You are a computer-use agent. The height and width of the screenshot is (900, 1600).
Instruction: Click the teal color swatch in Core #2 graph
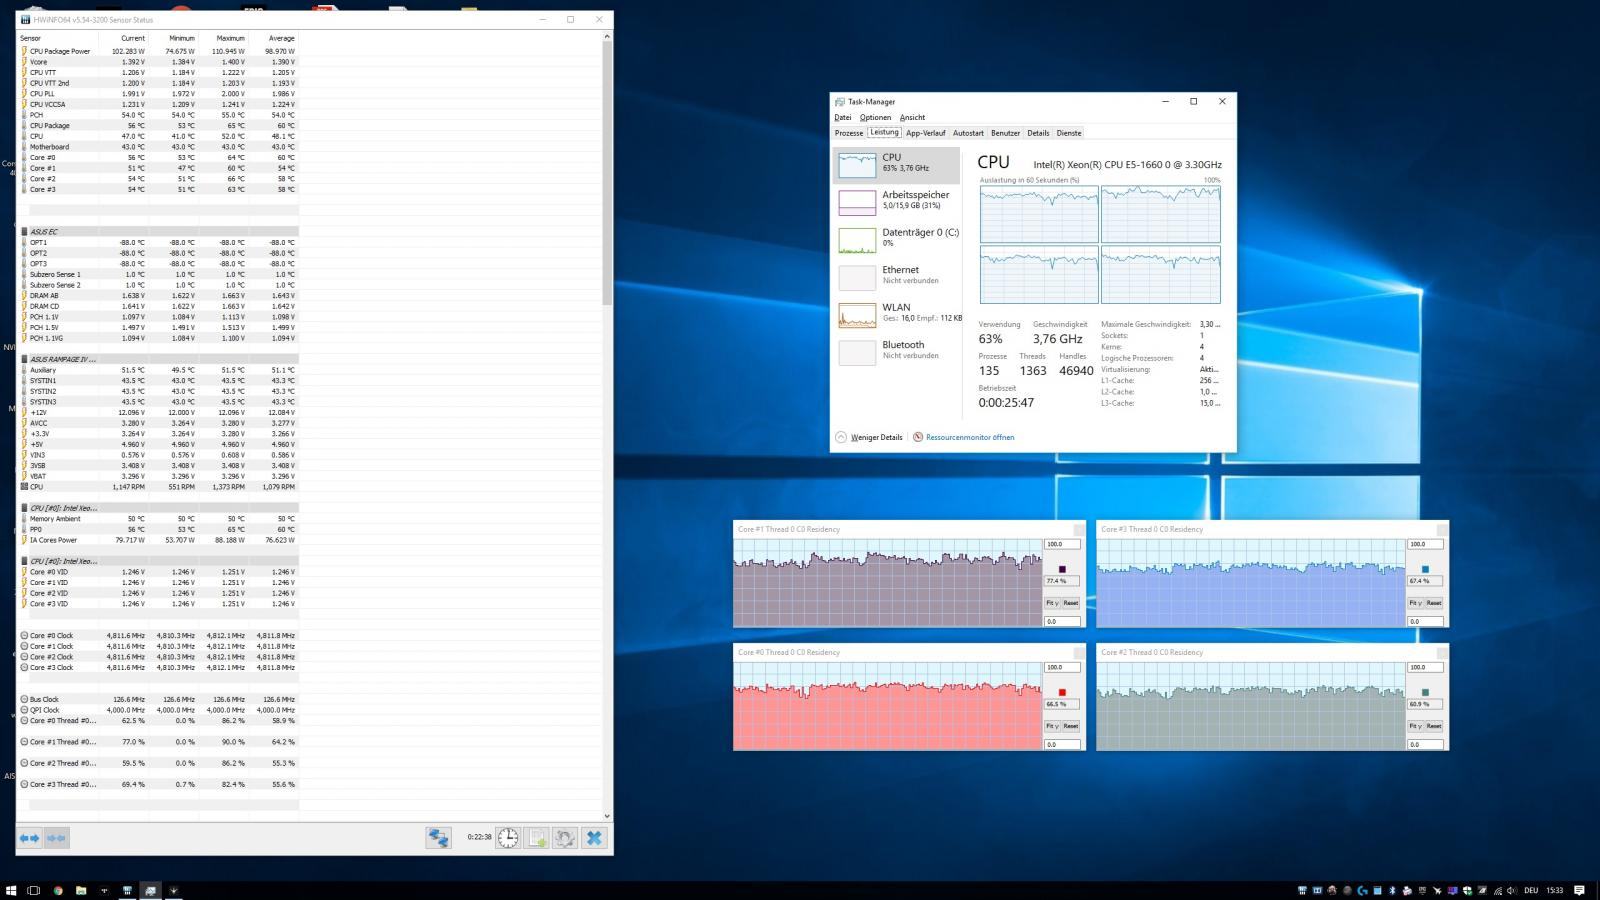(x=1425, y=692)
